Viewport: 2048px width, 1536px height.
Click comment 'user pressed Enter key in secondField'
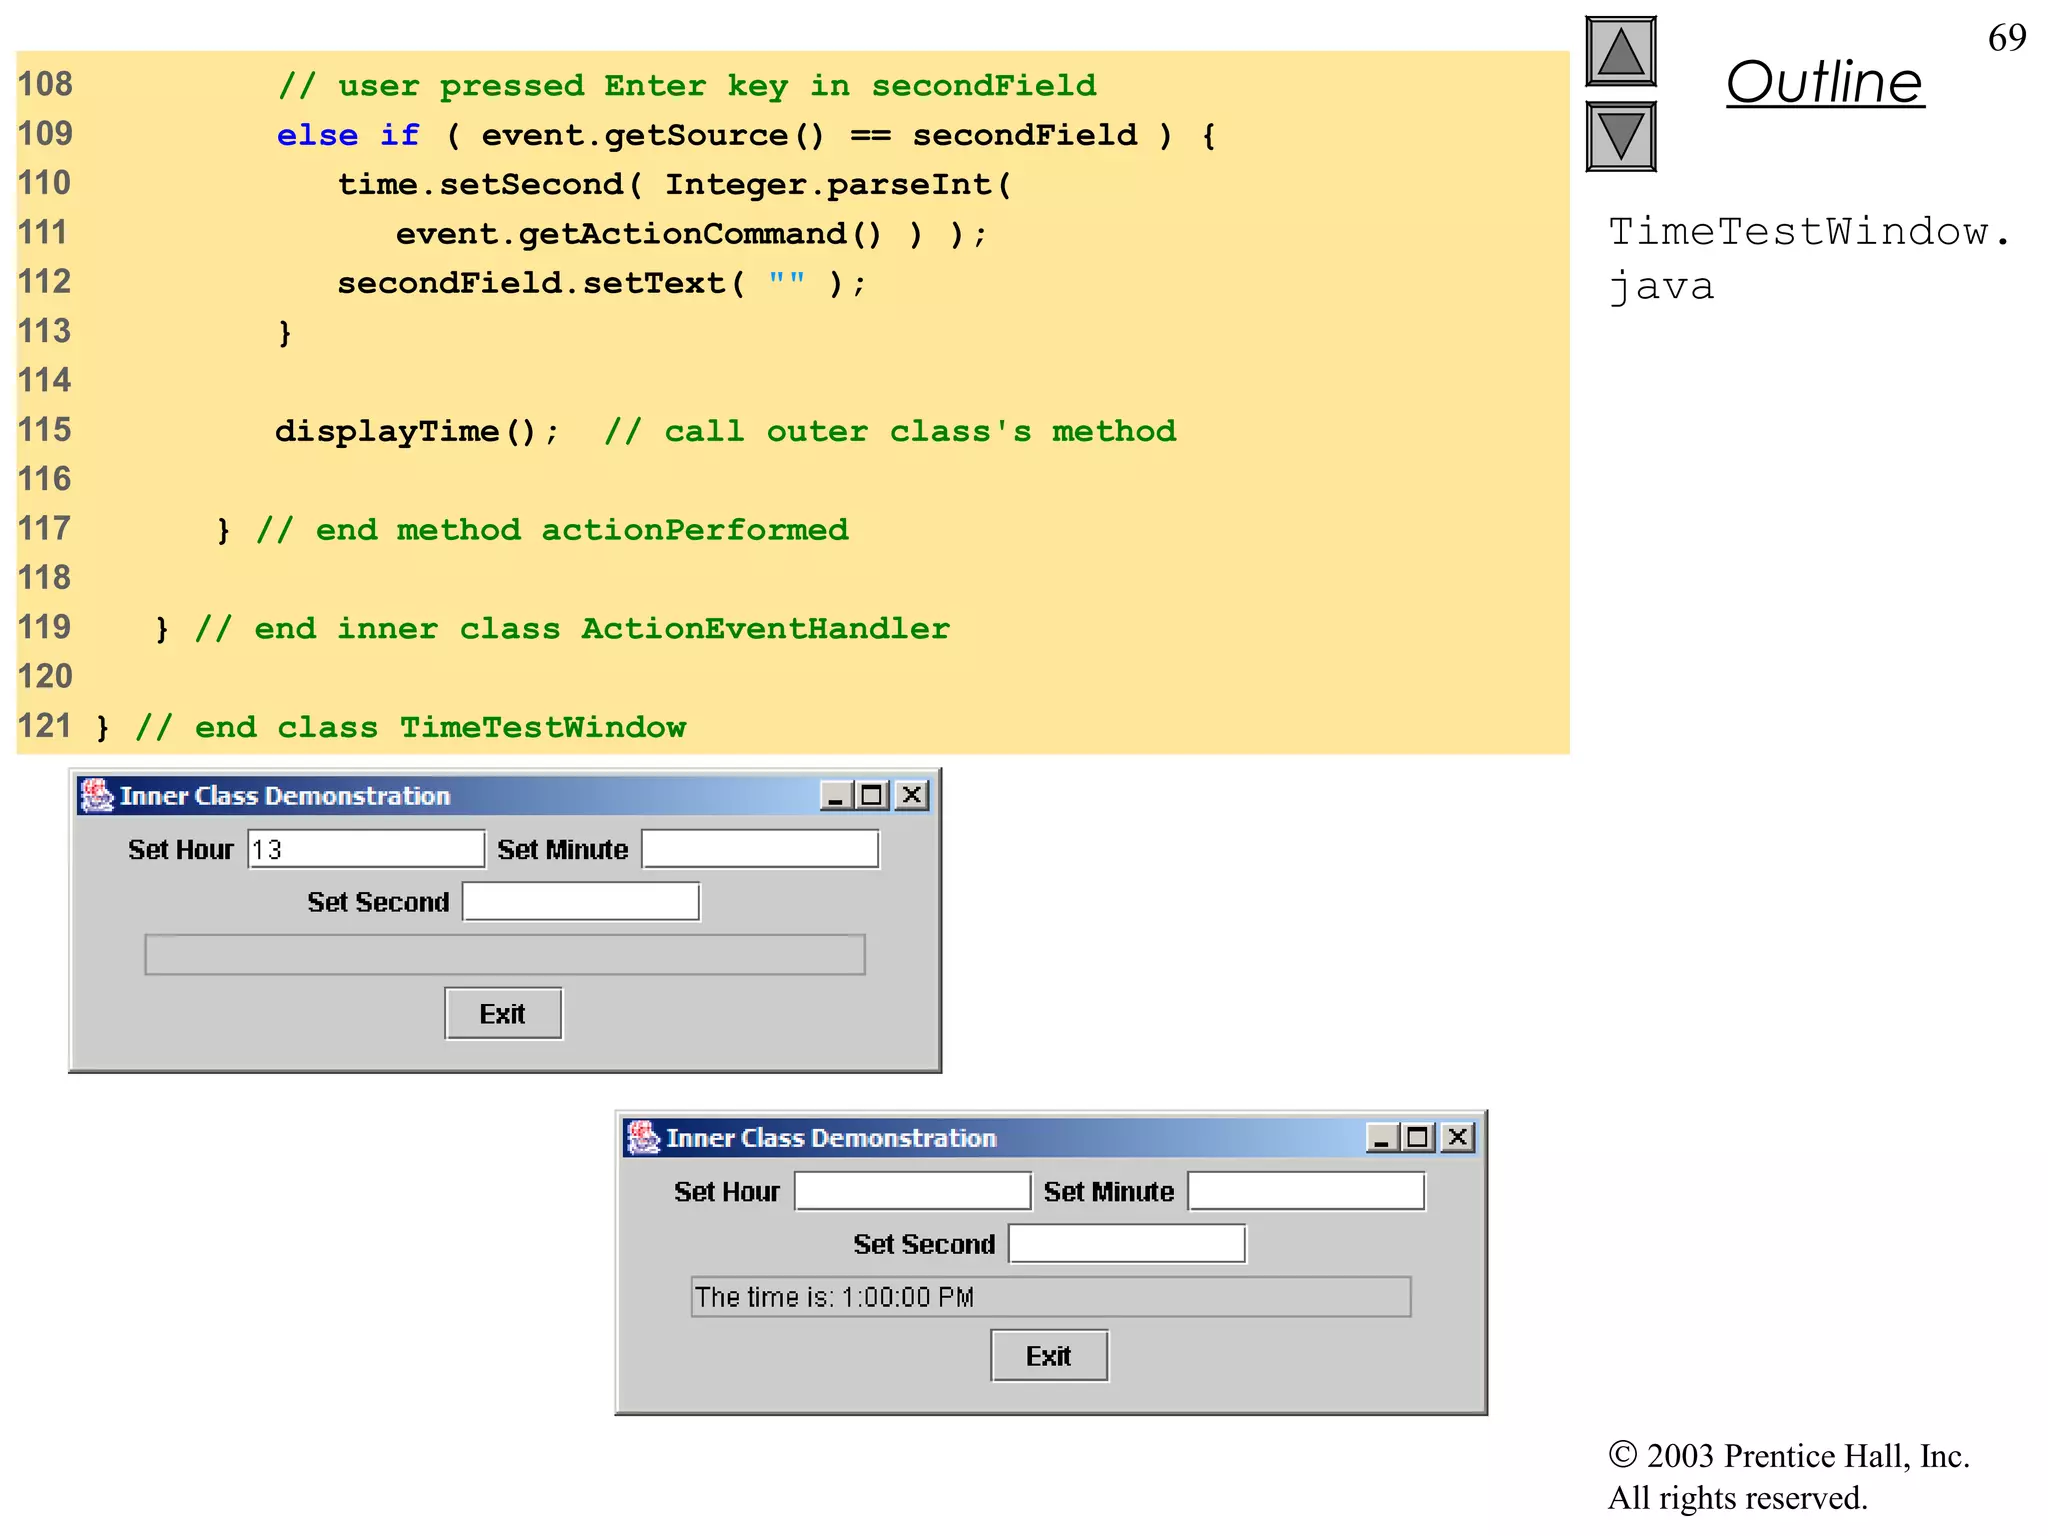pos(687,85)
